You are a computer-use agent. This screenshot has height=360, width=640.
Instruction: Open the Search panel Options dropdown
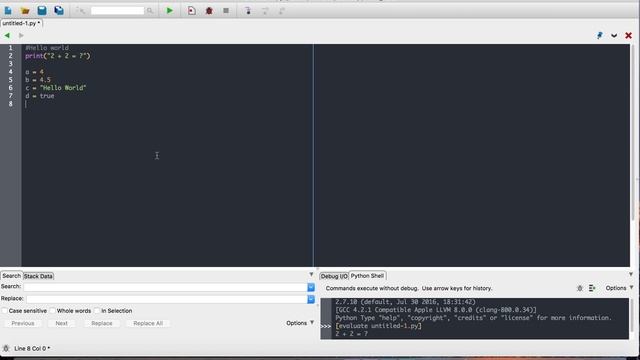pos(300,323)
